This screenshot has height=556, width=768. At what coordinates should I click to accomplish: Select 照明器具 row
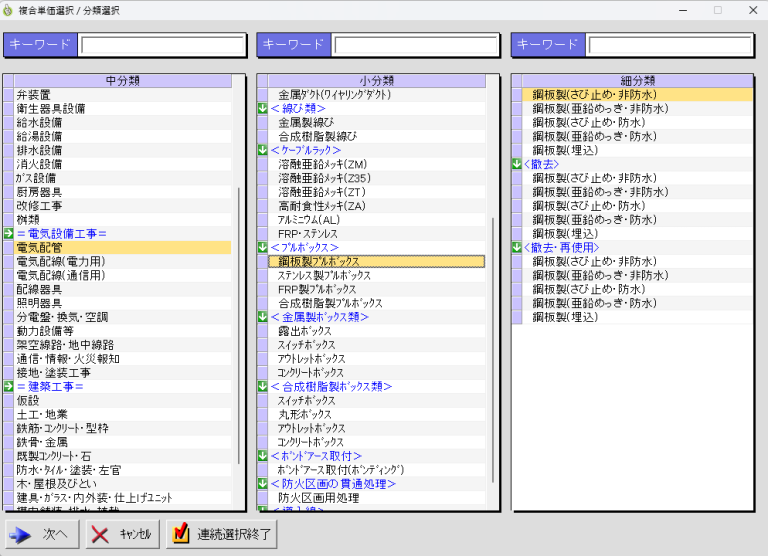coord(122,303)
